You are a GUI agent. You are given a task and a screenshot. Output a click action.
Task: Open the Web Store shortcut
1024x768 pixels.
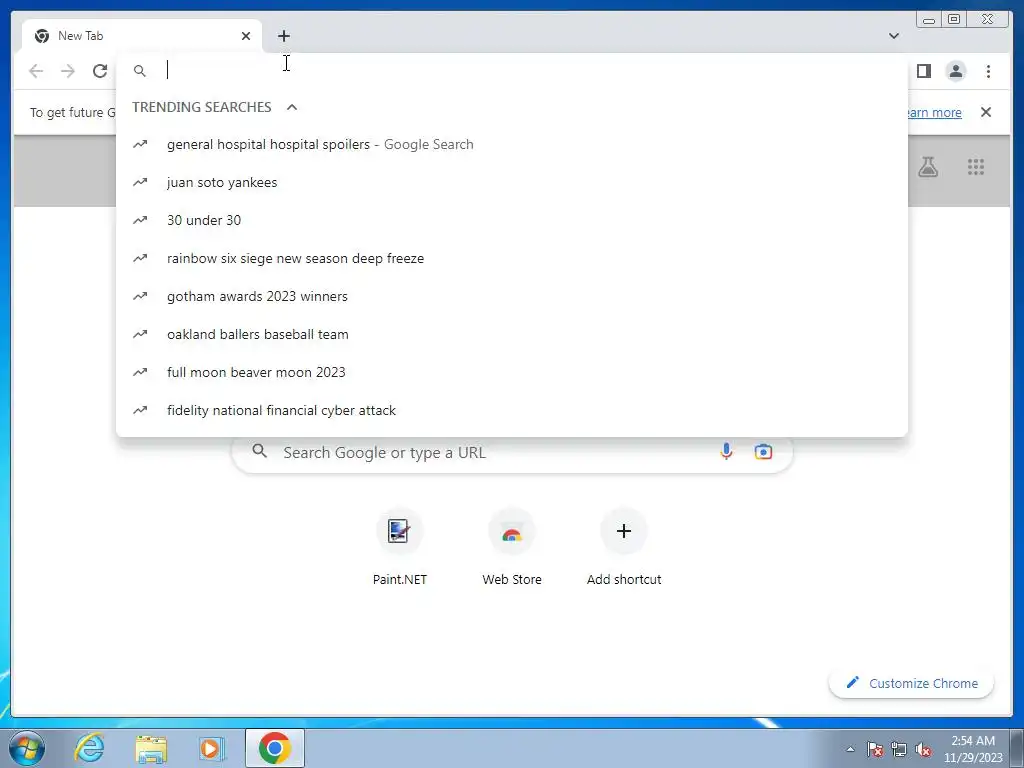511,547
